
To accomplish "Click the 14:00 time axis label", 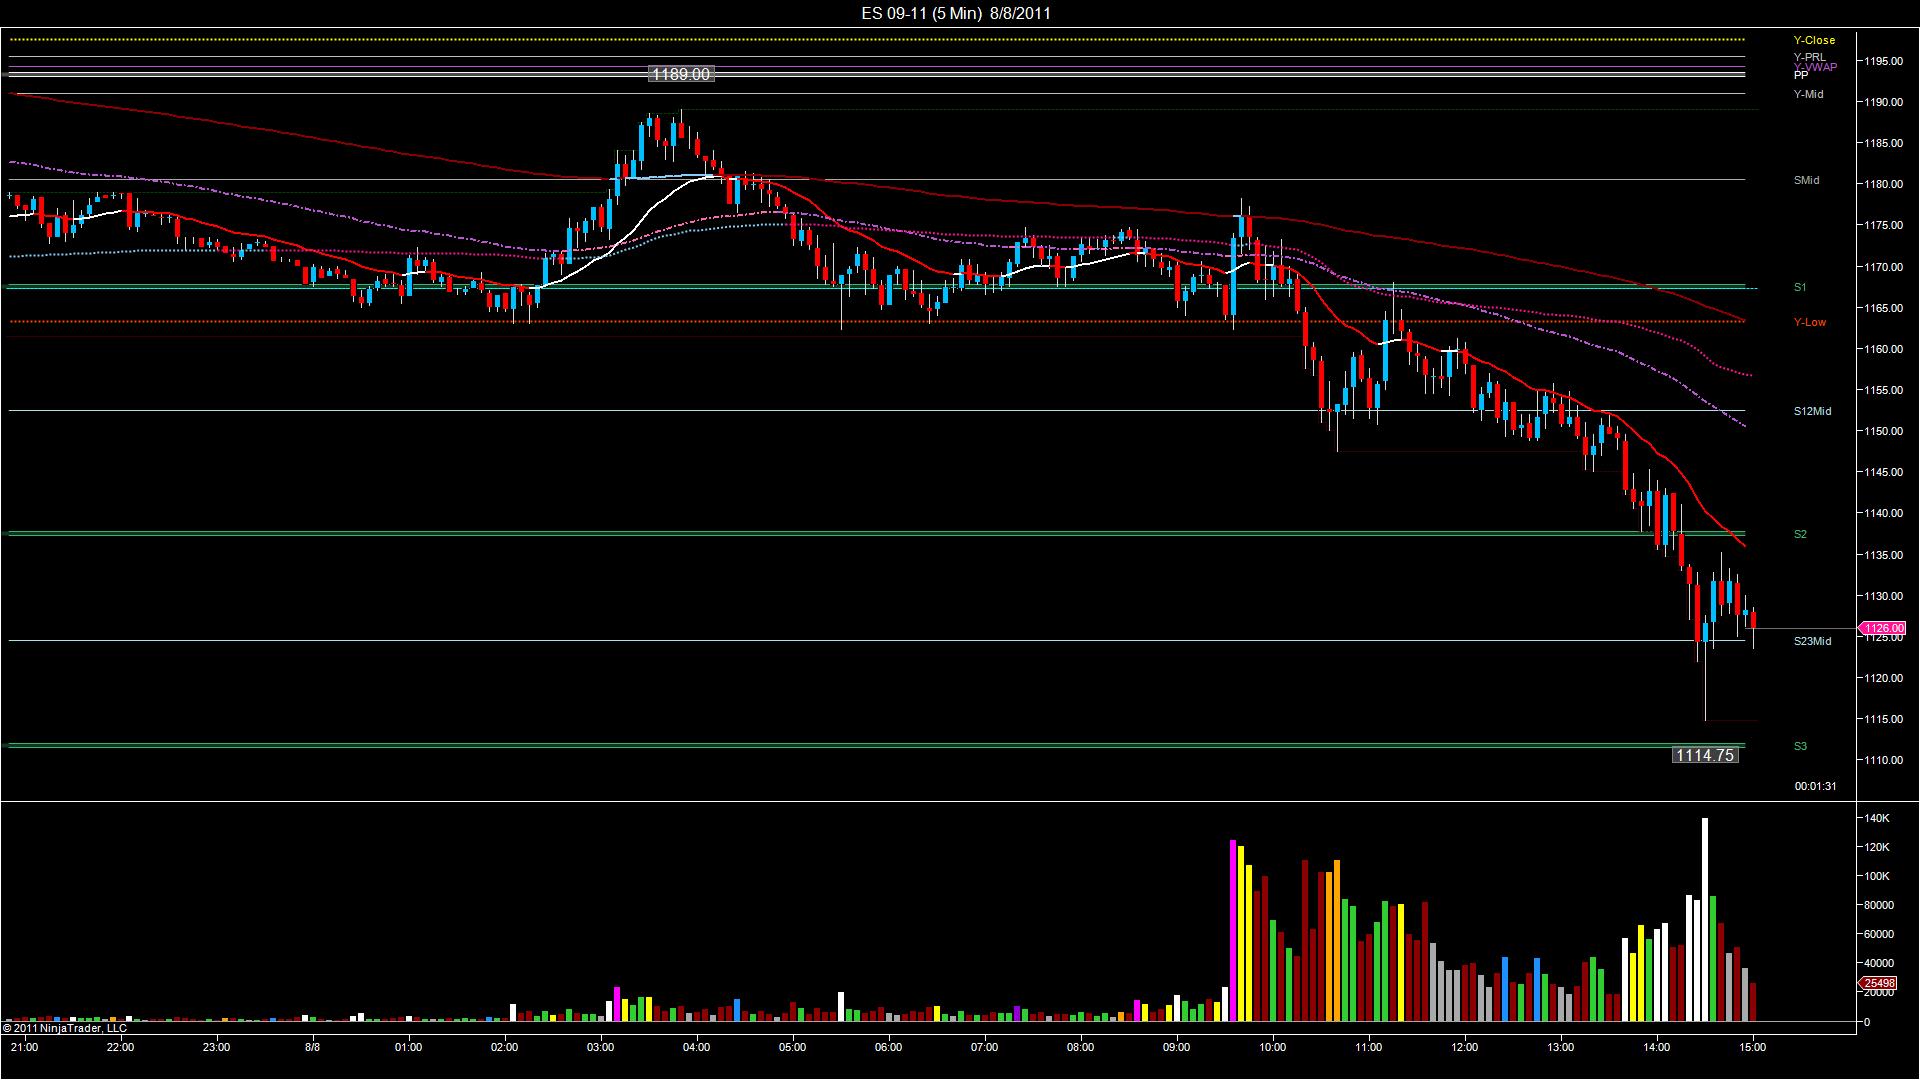I will 1656,1047.
